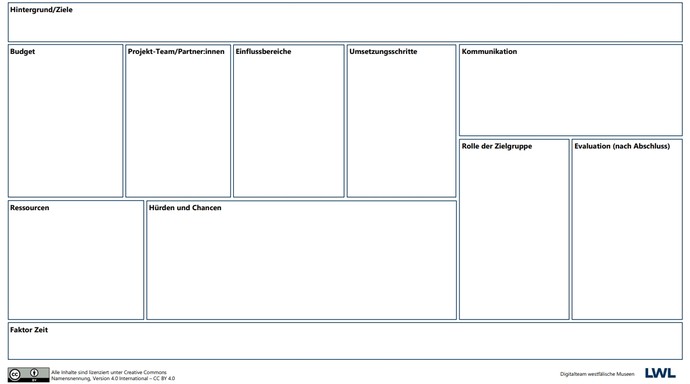This screenshot has width=690, height=384.
Task: Click the 'Hürden und Chancen' heading
Action: click(x=185, y=208)
